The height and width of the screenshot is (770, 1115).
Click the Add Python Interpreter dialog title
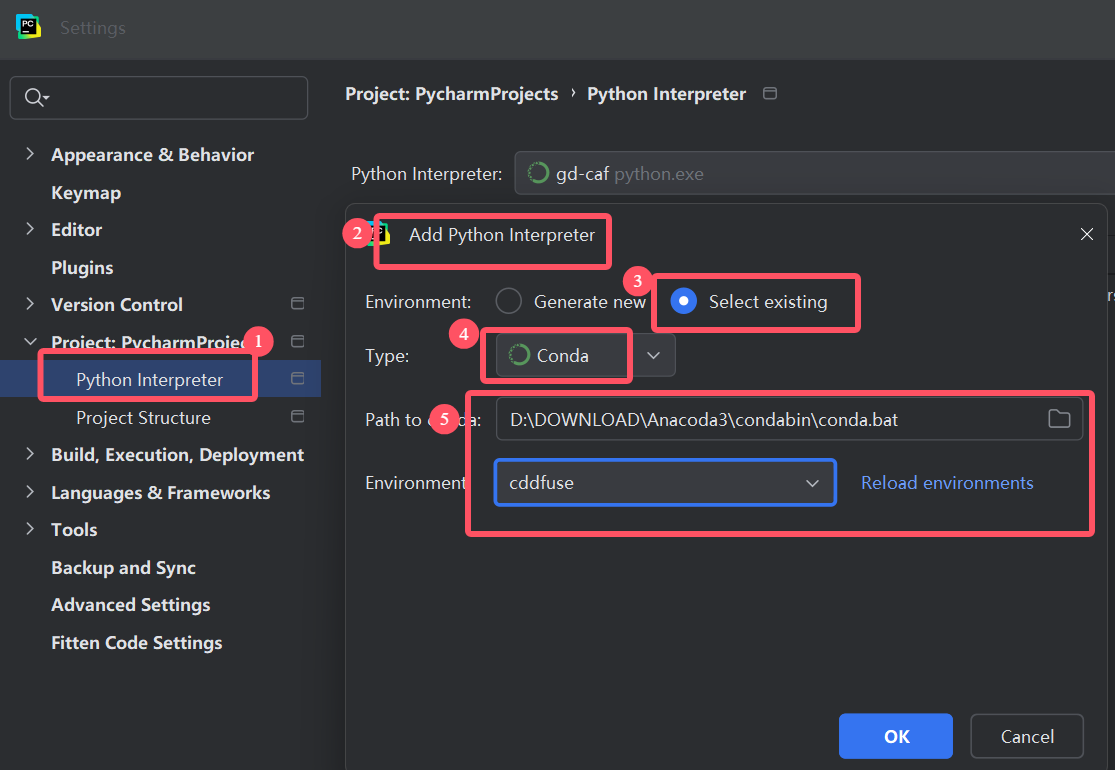502,235
